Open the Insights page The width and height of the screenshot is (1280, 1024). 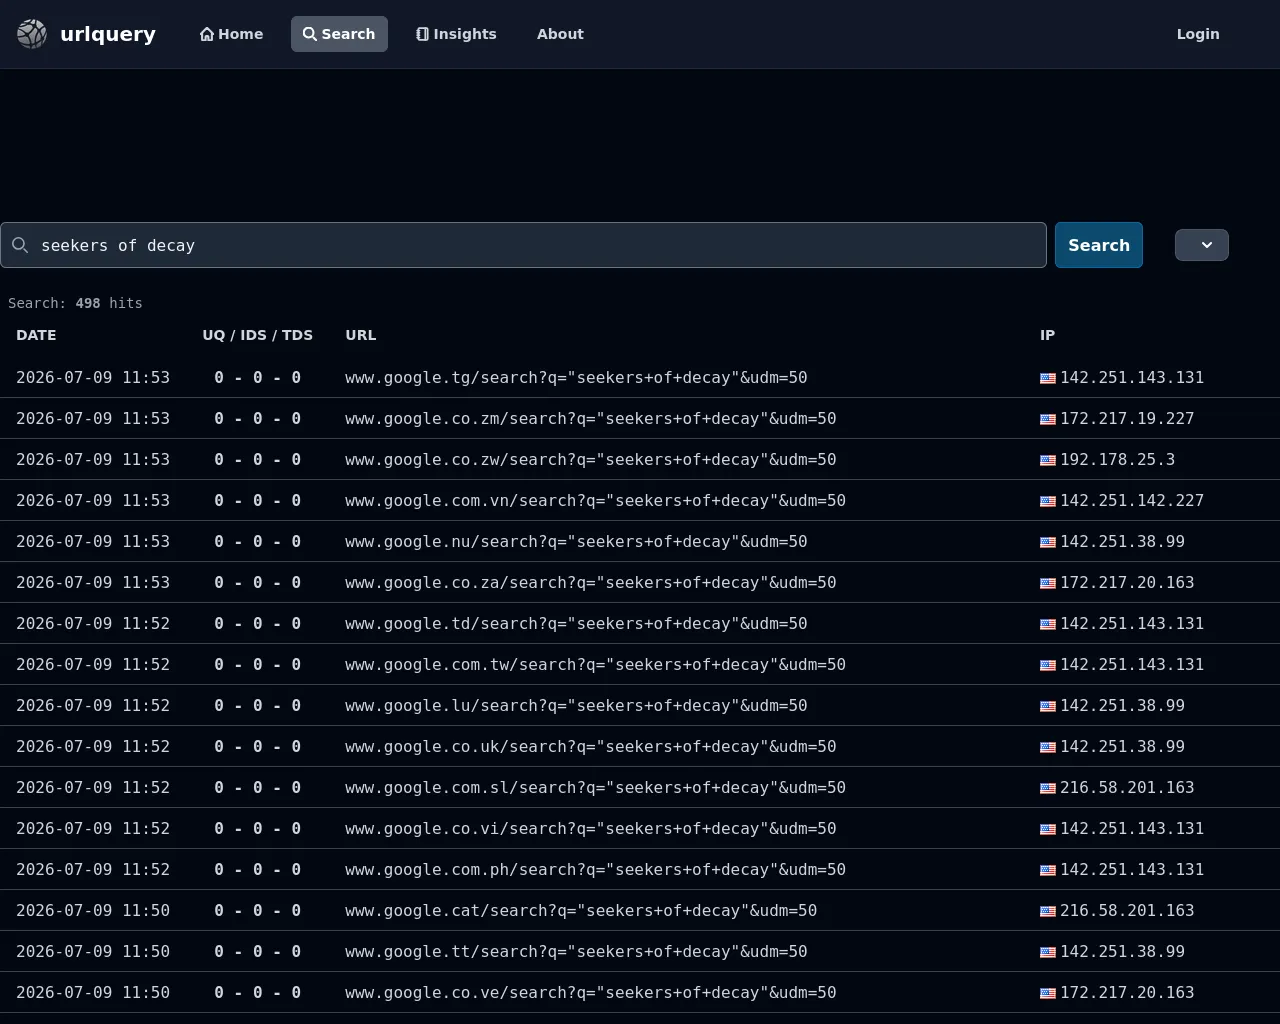point(456,34)
